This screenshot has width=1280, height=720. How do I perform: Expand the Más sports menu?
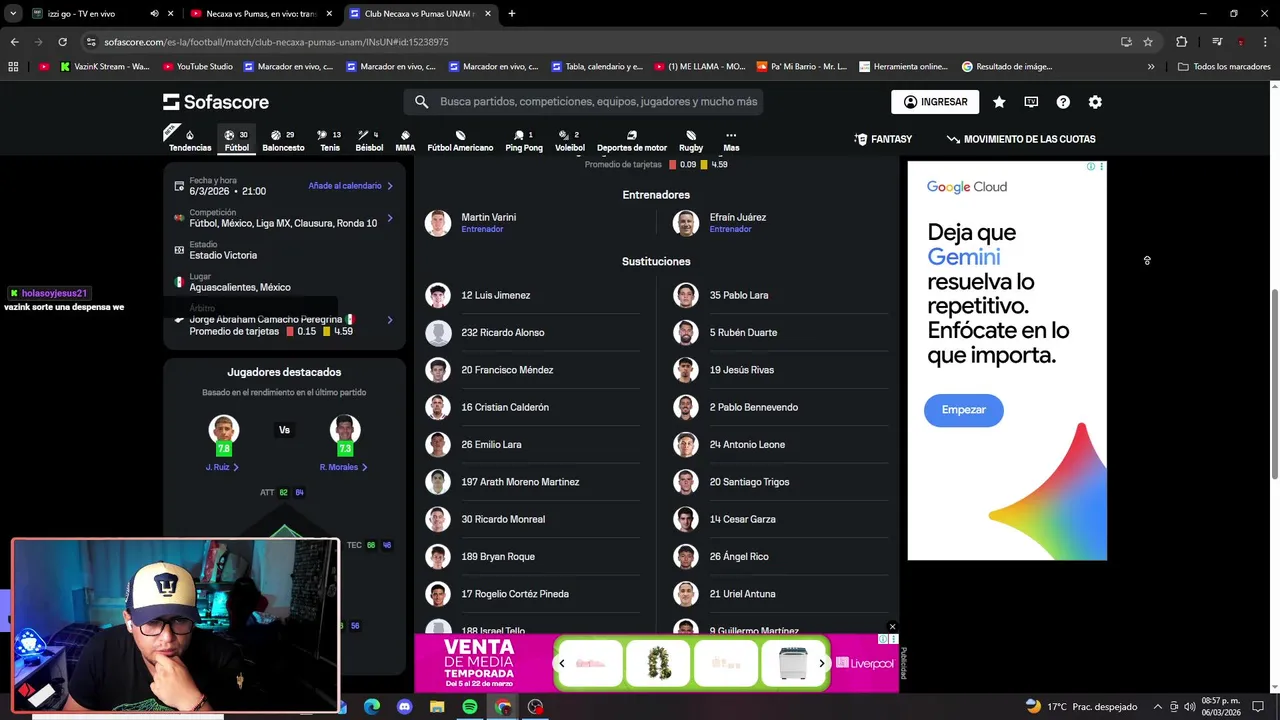[731, 140]
